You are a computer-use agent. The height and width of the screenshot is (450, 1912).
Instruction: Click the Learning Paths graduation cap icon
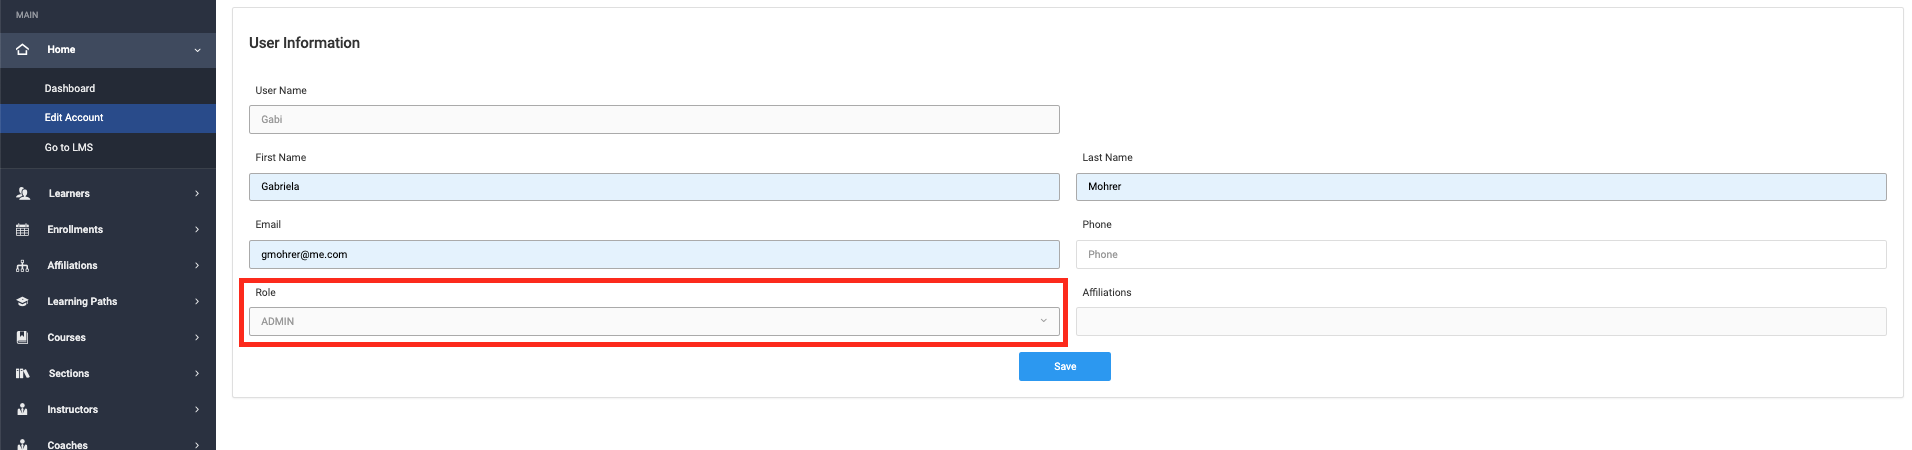pos(23,301)
